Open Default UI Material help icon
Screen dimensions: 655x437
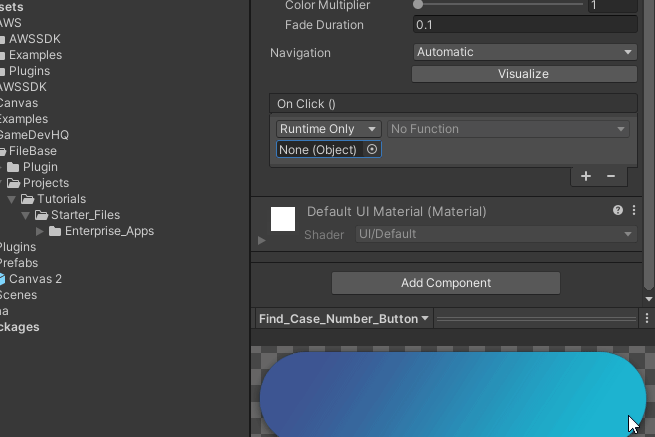(x=618, y=210)
